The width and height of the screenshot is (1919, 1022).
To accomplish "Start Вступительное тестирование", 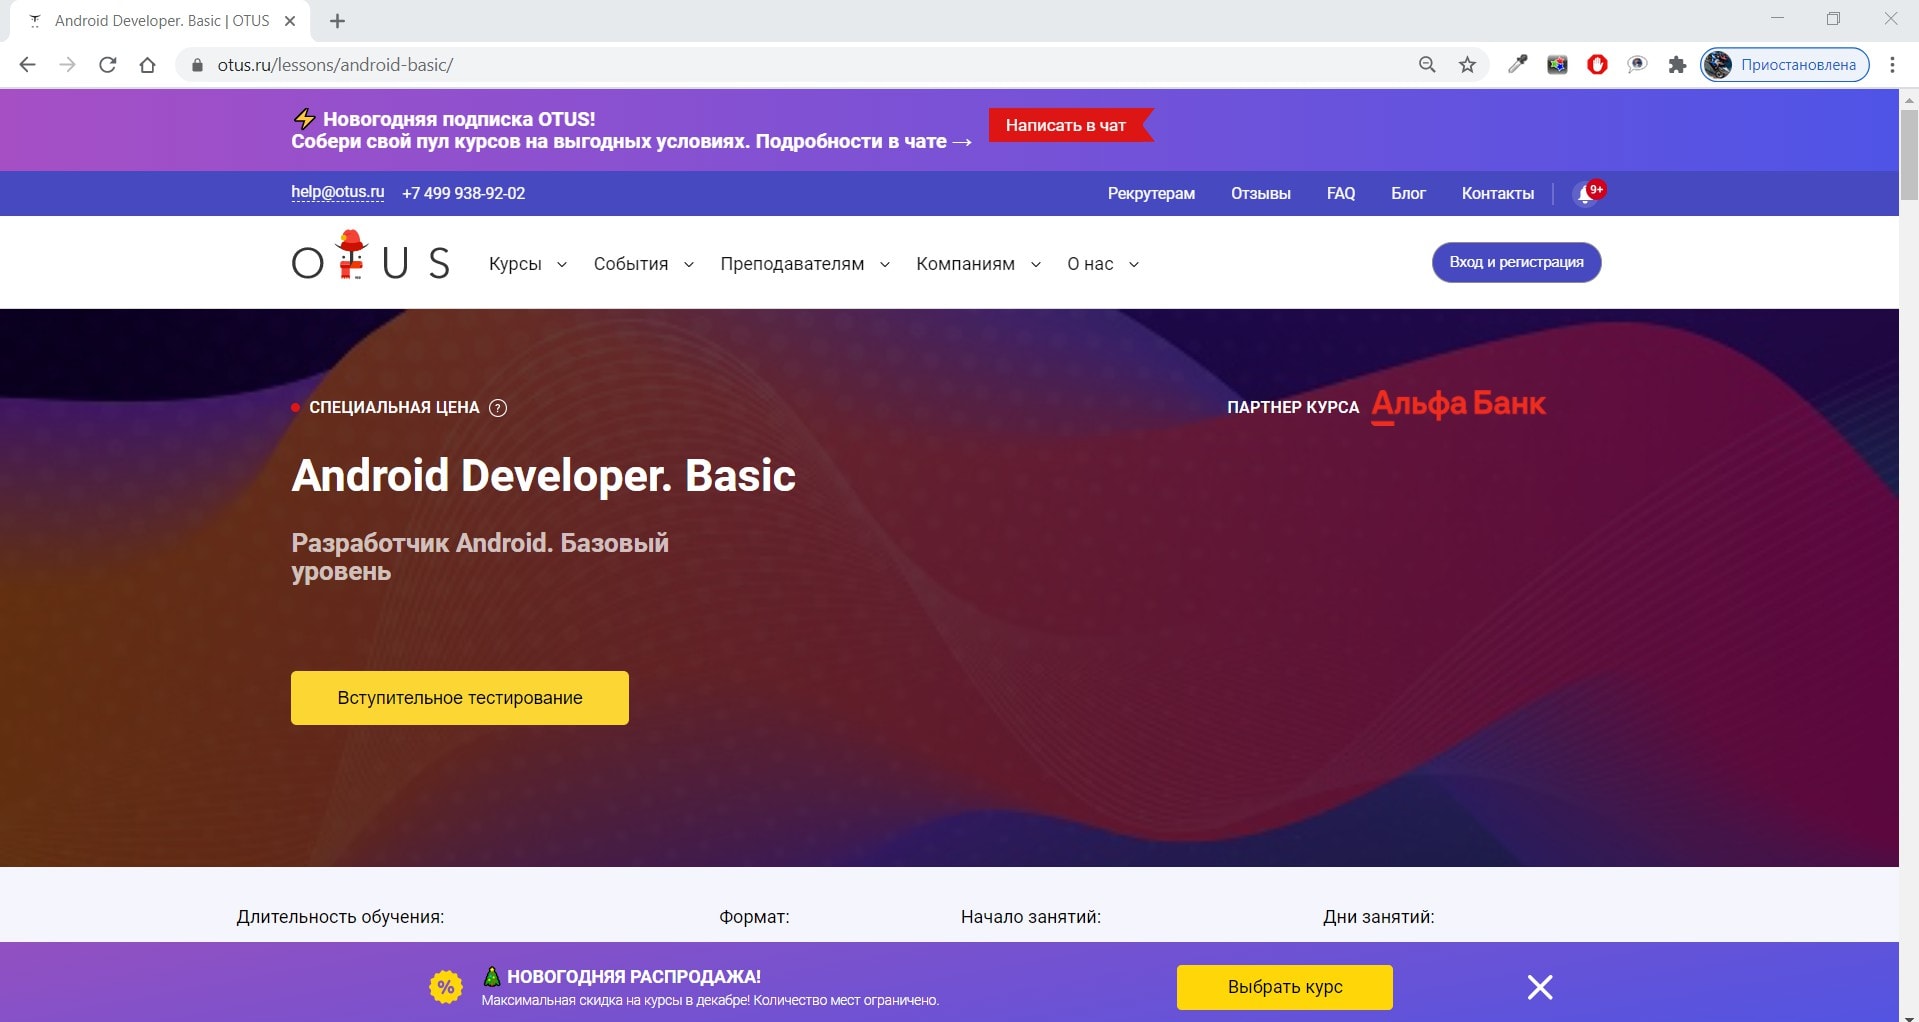I will coord(460,698).
